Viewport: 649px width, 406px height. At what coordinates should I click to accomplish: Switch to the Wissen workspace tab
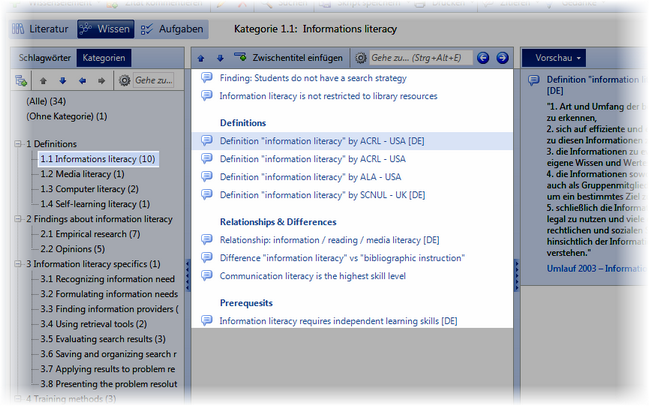[106, 29]
